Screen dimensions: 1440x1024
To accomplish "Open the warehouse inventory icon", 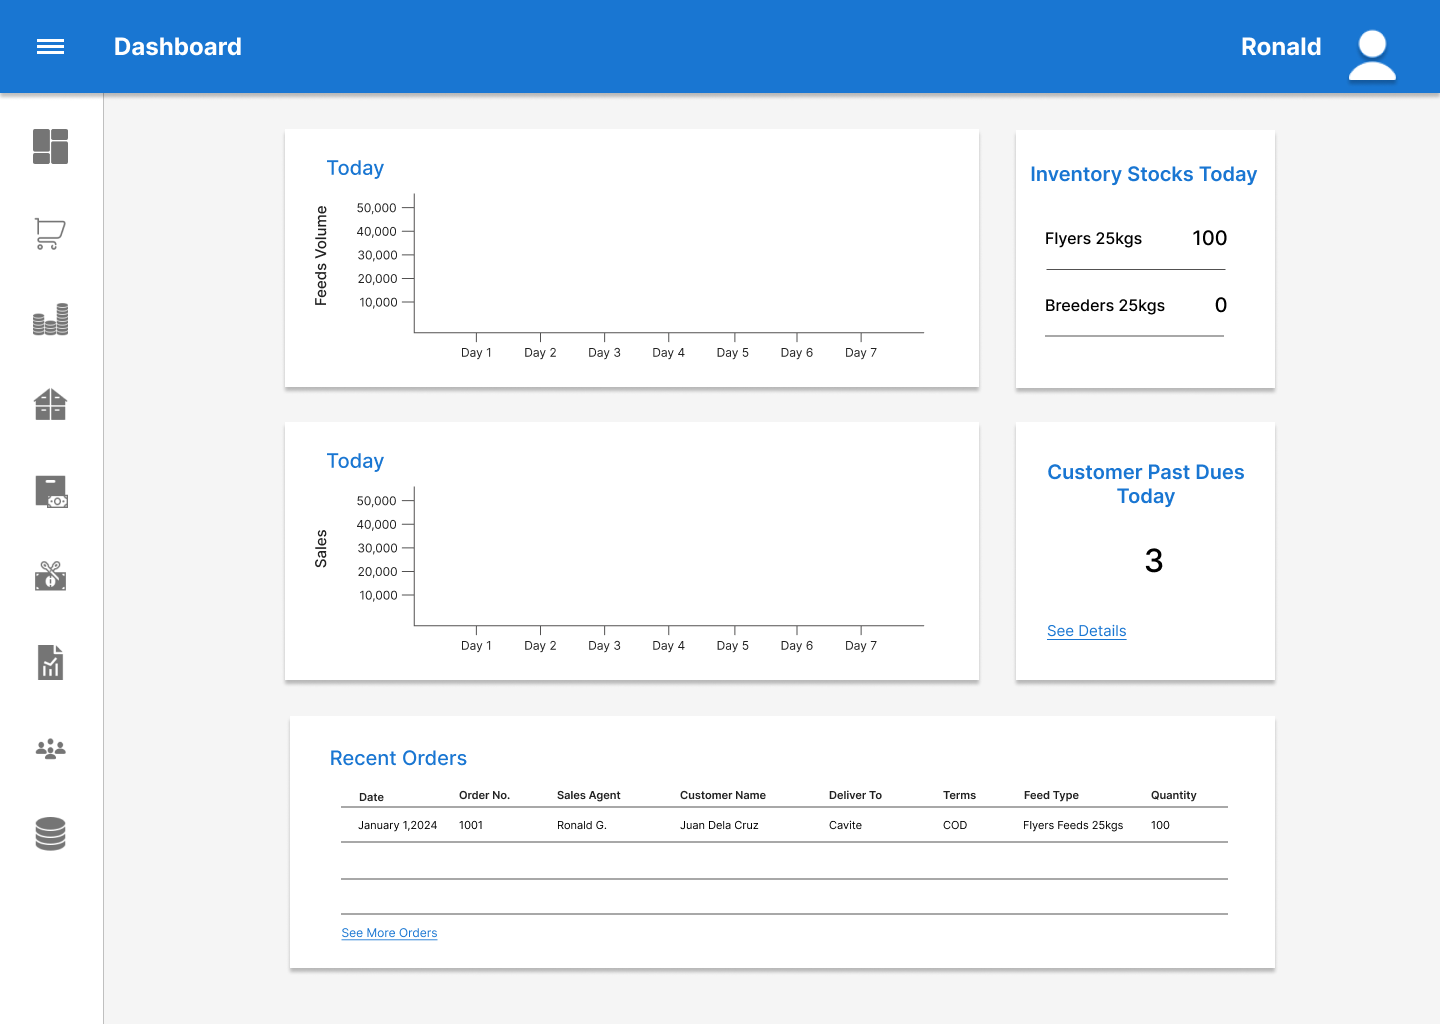I will pyautogui.click(x=50, y=405).
